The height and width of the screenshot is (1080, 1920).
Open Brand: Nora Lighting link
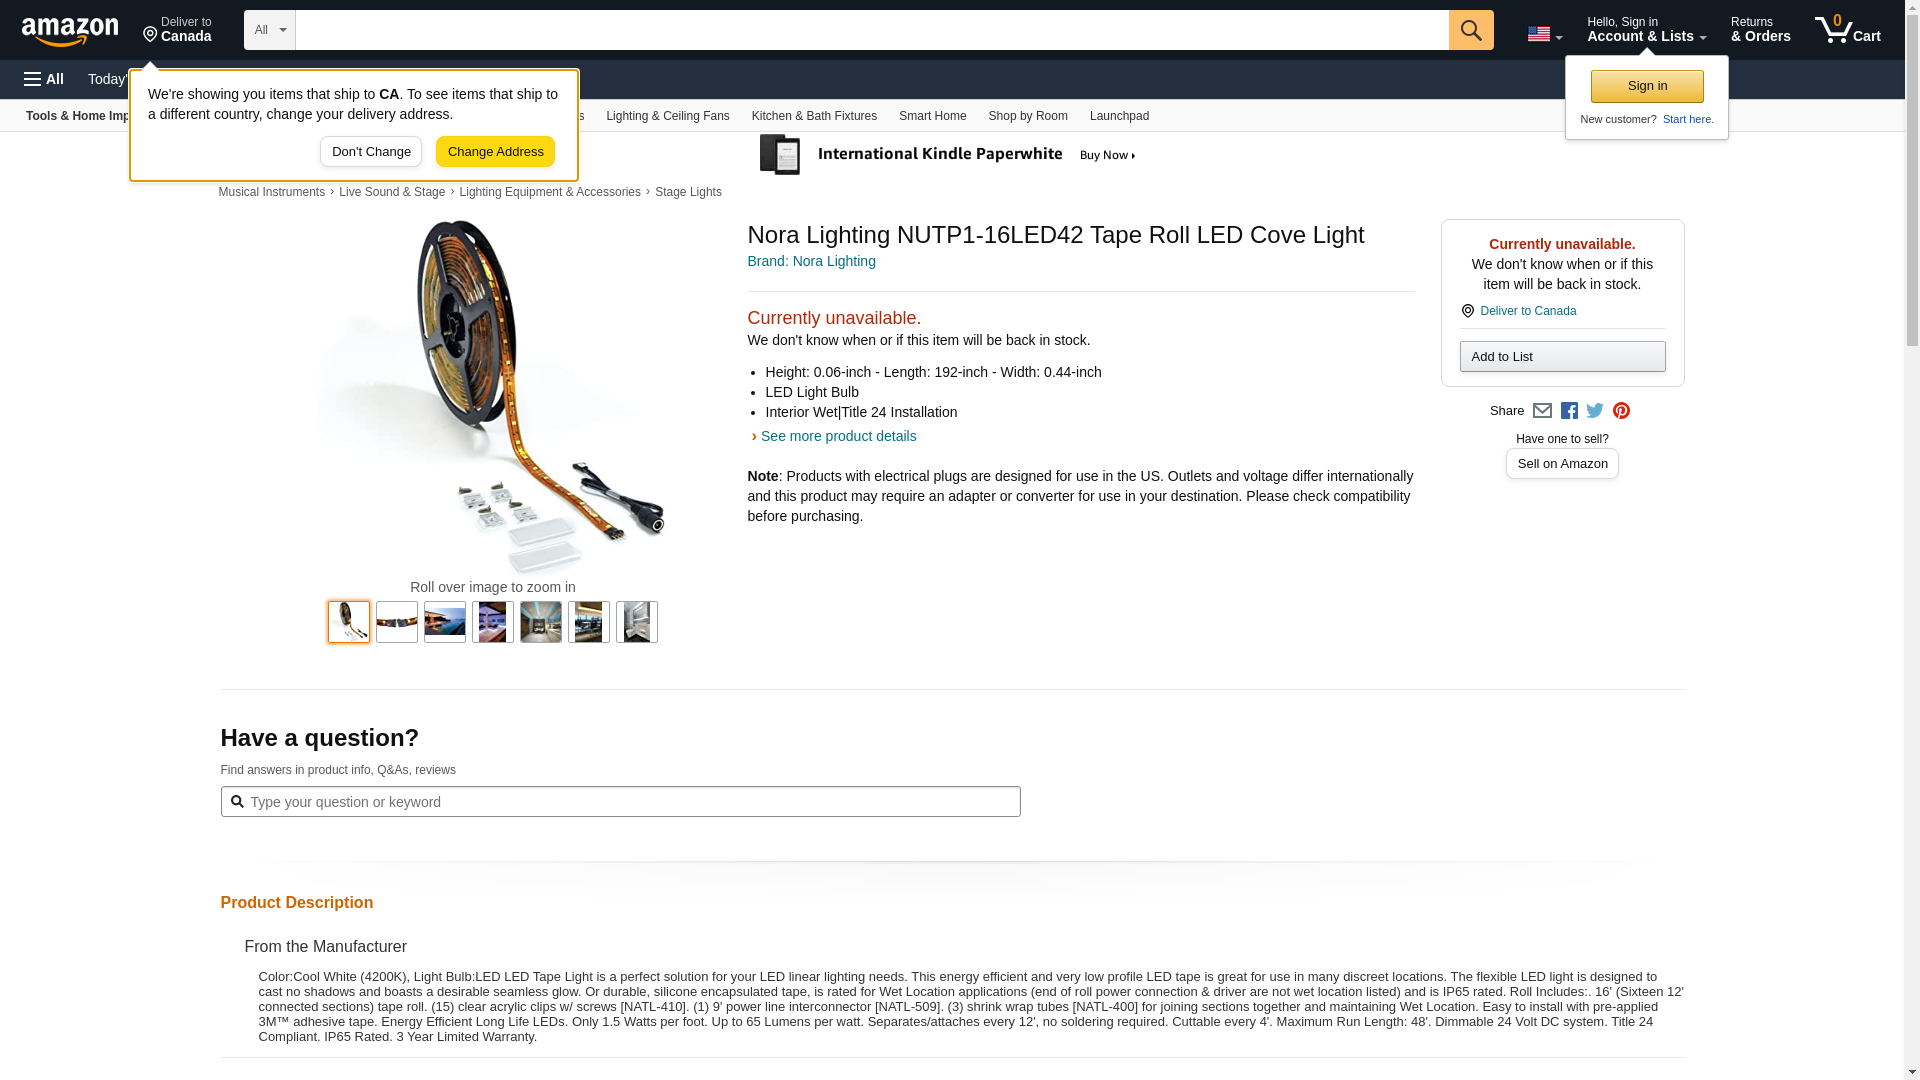[x=811, y=261]
